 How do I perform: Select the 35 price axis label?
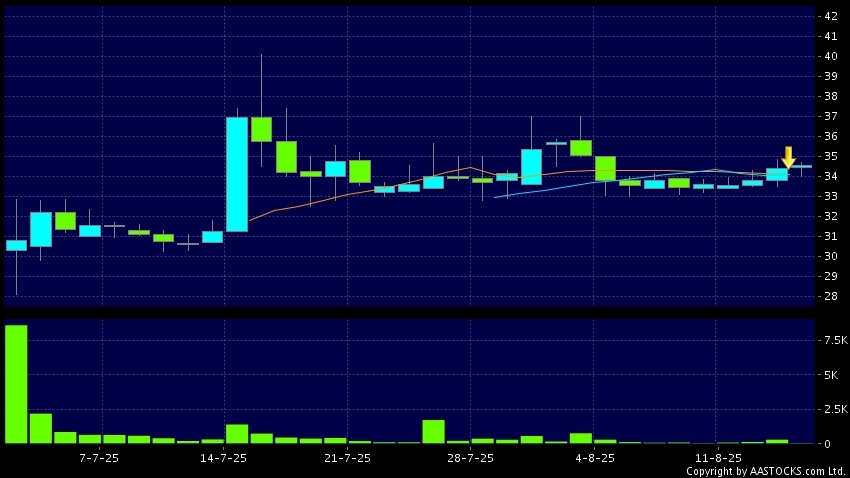coord(831,156)
